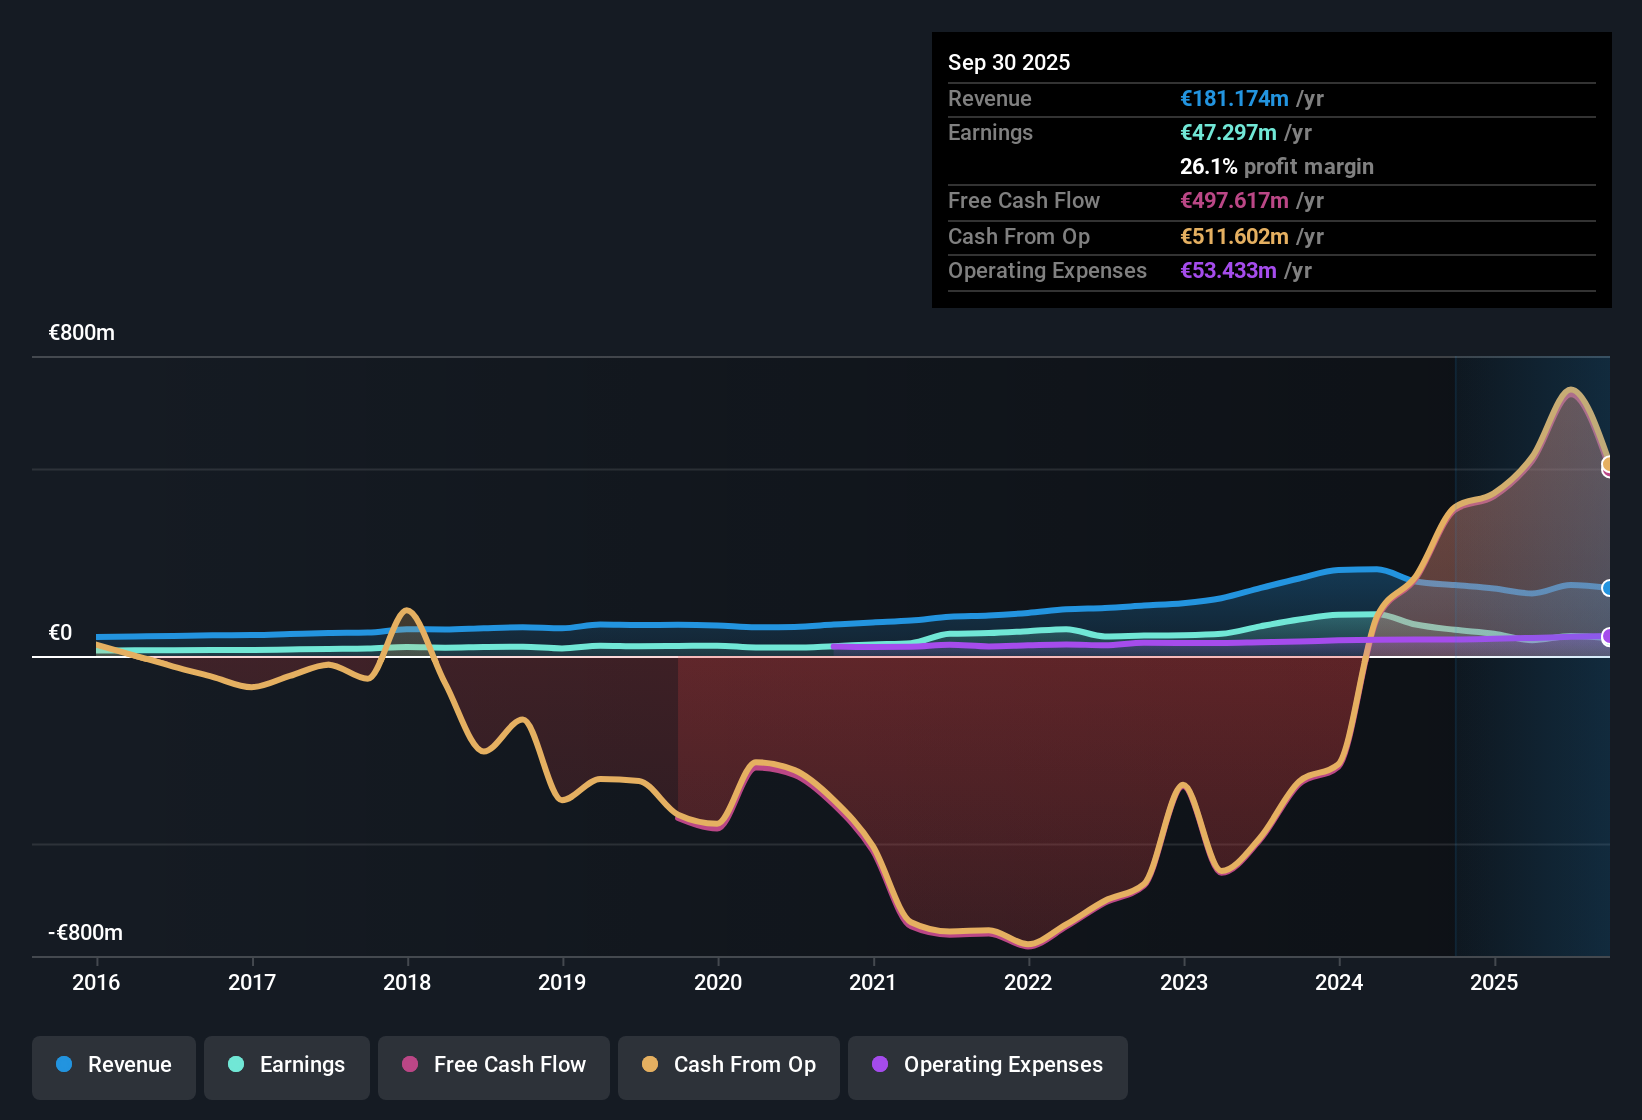The height and width of the screenshot is (1120, 1642).
Task: Click the 2016 label on the x-axis
Action: point(96,982)
